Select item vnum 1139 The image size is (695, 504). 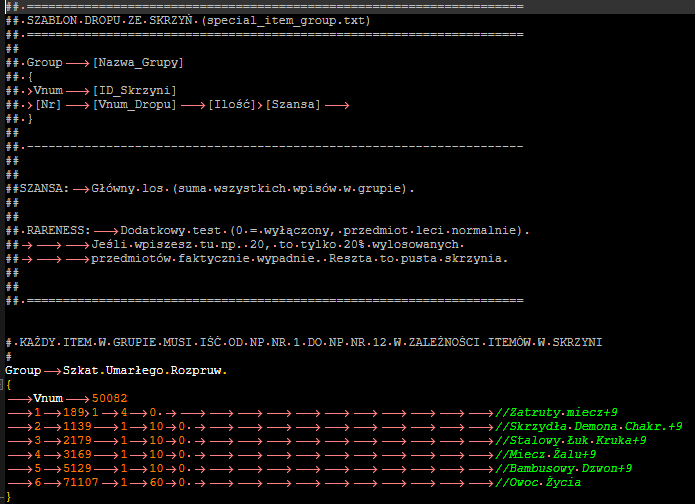(x=77, y=426)
